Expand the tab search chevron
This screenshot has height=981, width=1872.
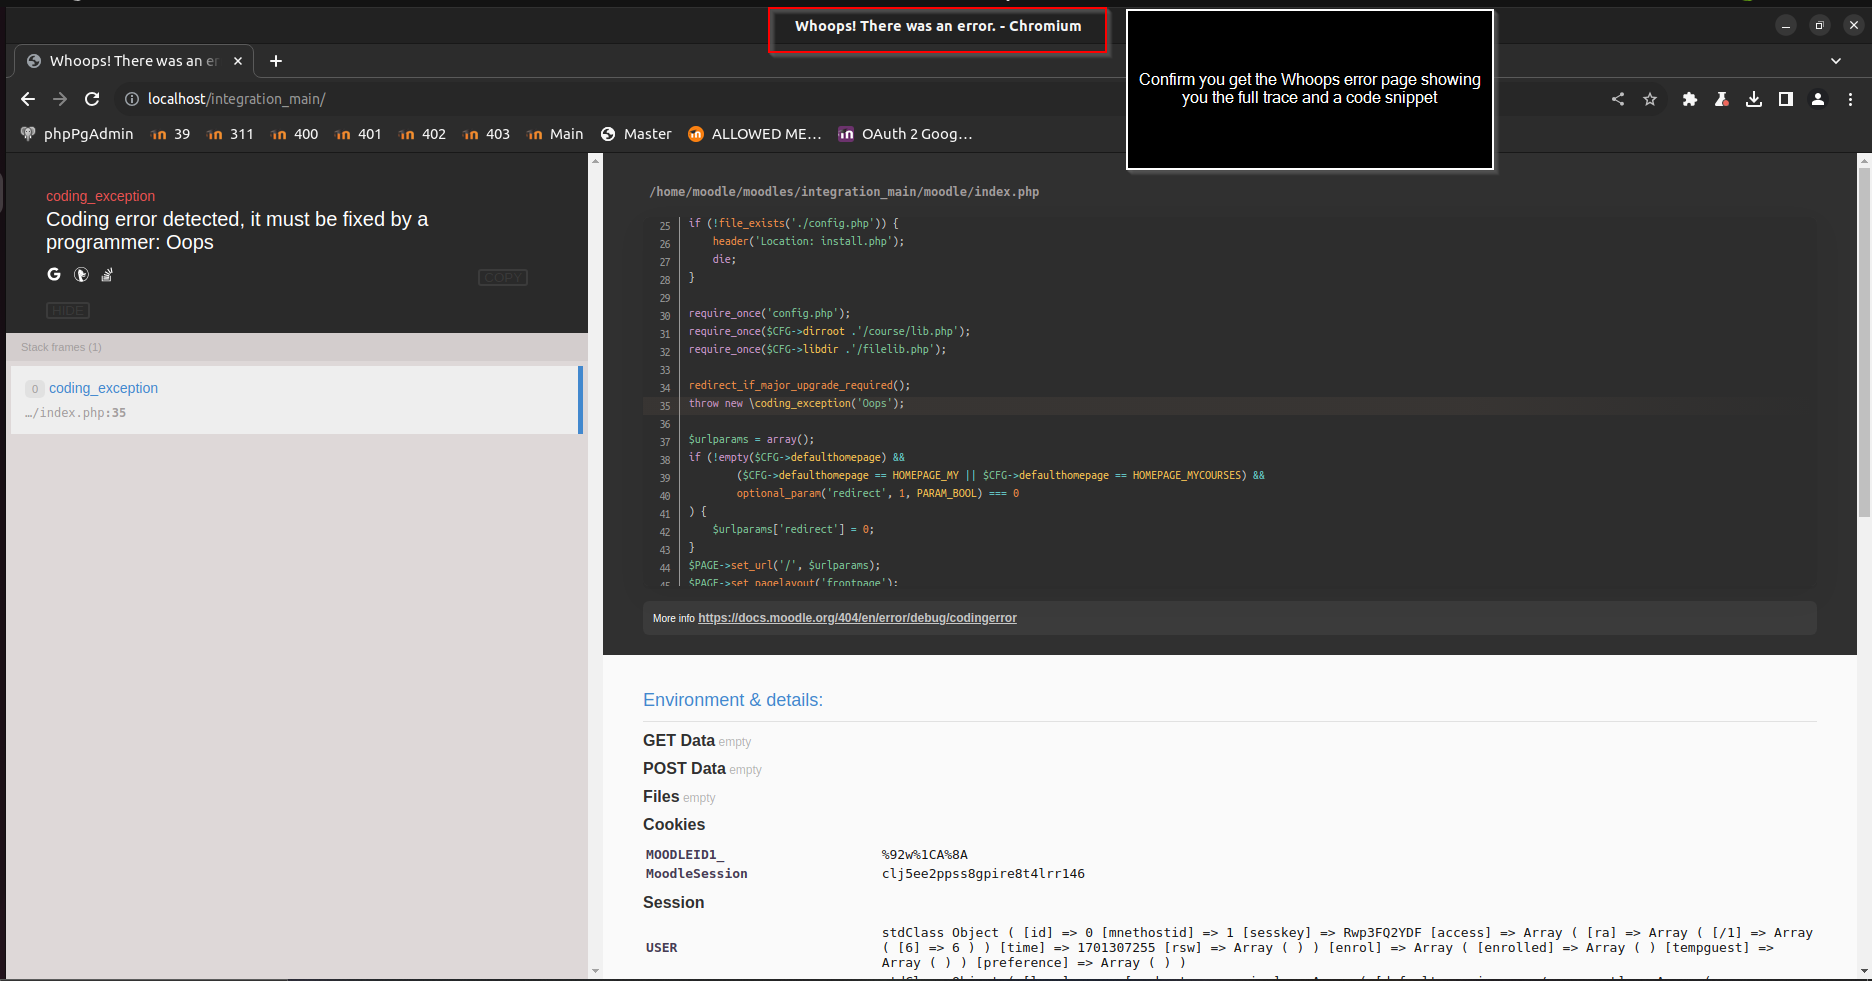1836,61
